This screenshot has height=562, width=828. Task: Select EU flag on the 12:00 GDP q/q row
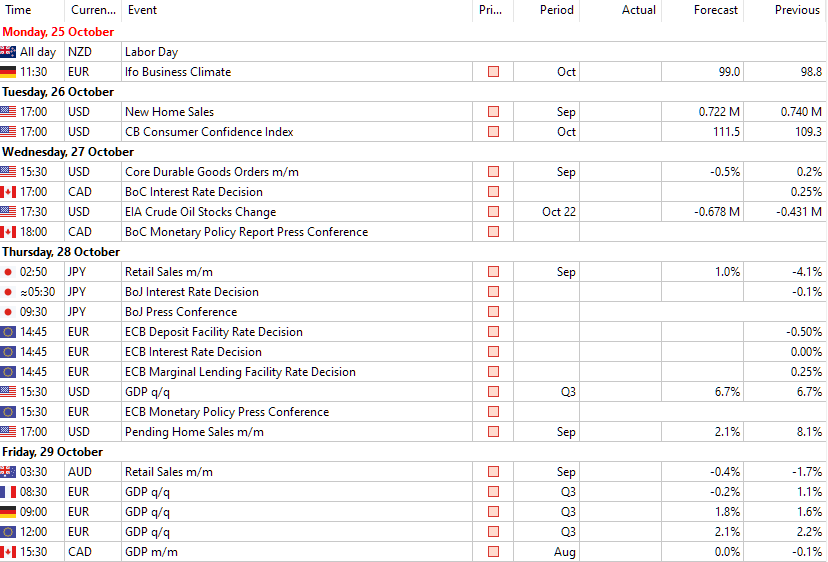tap(8, 532)
